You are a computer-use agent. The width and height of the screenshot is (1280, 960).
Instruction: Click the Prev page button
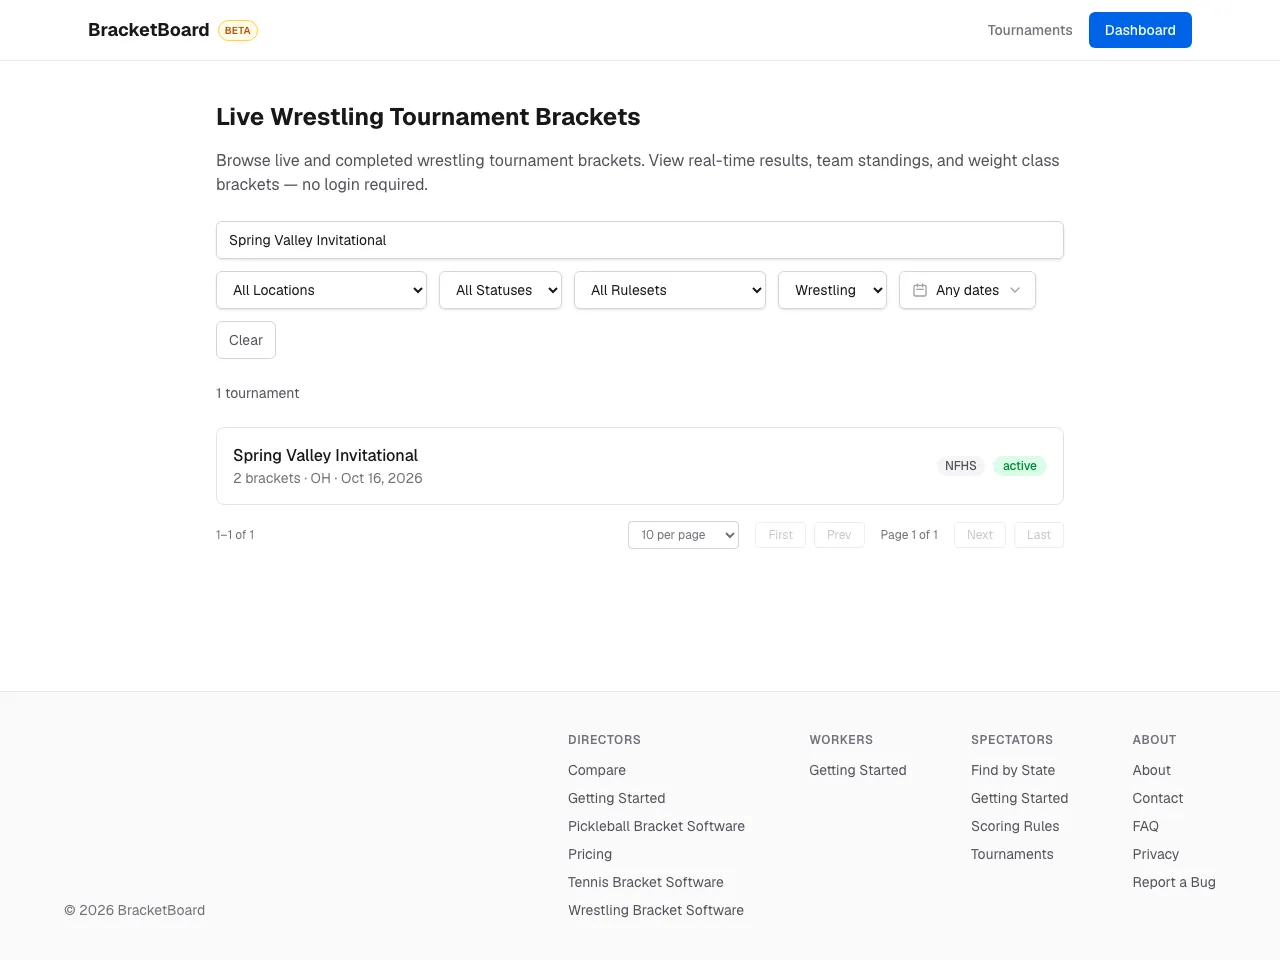point(839,535)
